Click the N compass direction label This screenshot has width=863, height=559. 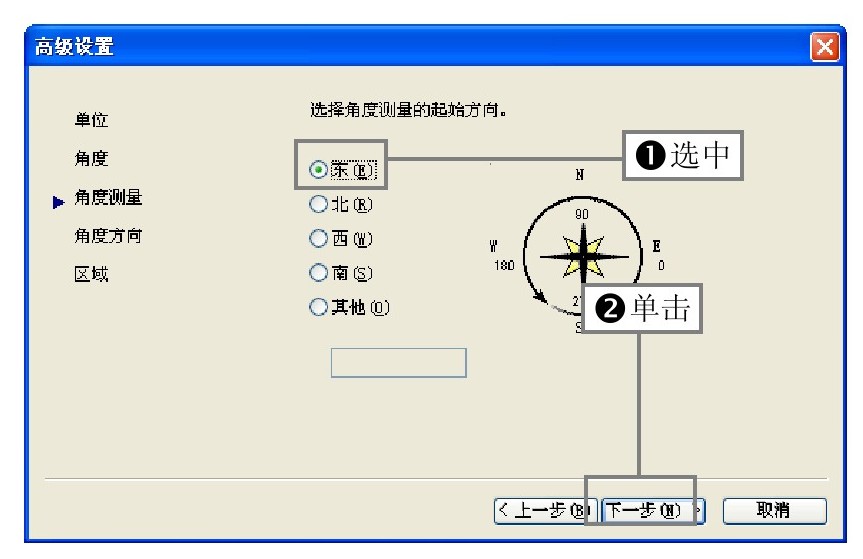pyautogui.click(x=580, y=175)
